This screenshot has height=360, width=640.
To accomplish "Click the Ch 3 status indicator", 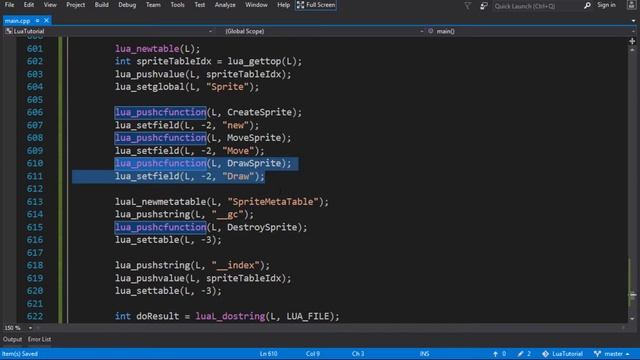I will click(358, 354).
